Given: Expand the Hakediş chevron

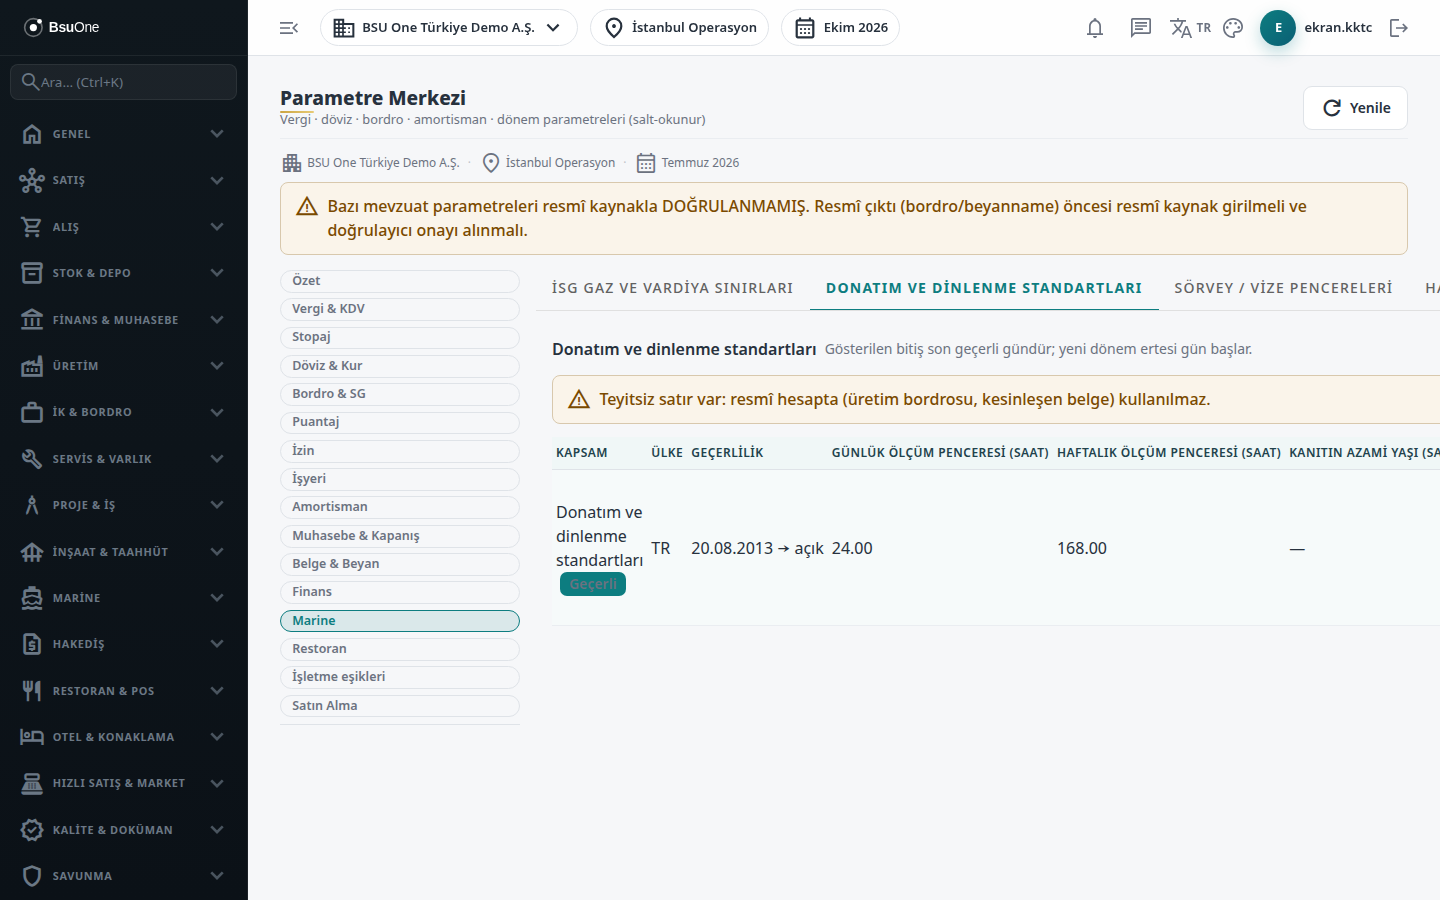Looking at the screenshot, I should tap(217, 644).
